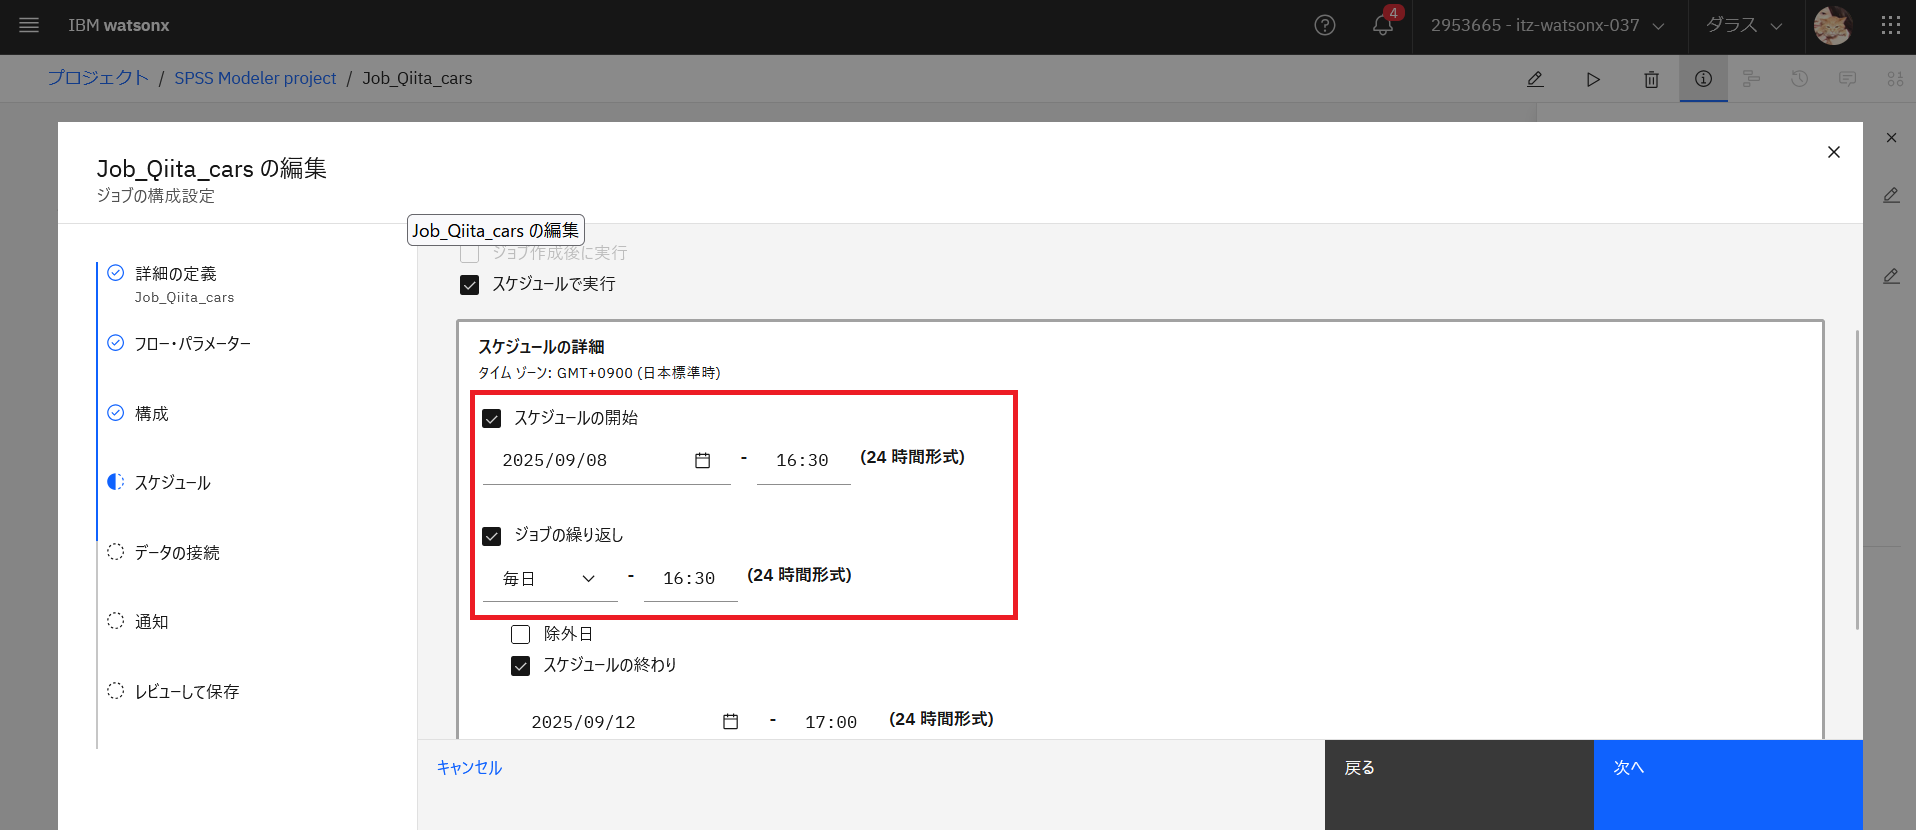
Task: Open the hamburger navigation menu
Action: (x=29, y=25)
